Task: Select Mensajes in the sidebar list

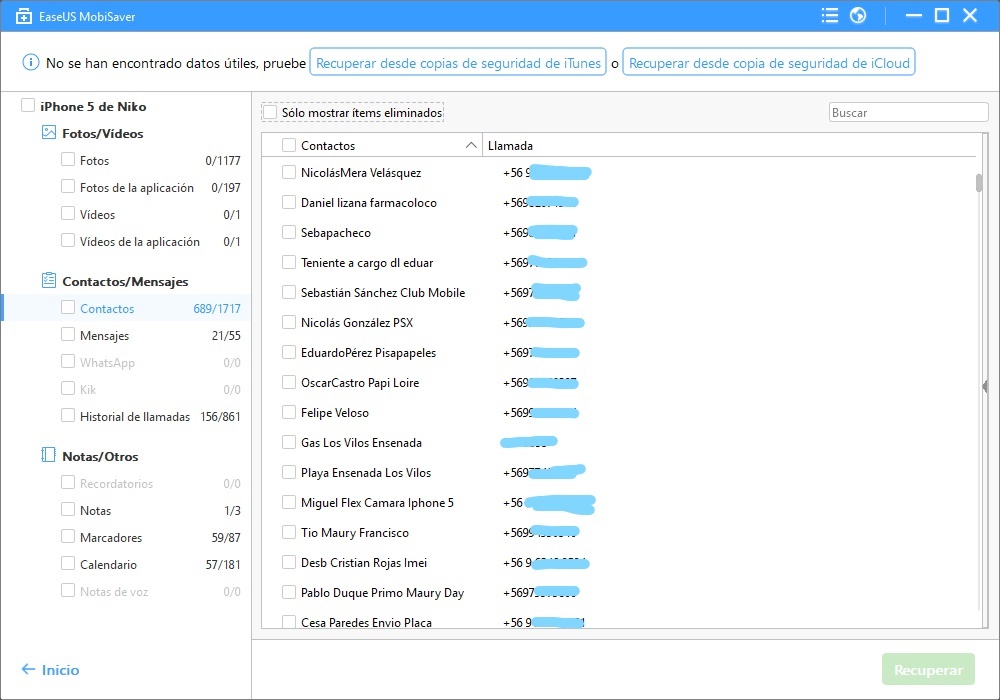Action: [x=104, y=336]
